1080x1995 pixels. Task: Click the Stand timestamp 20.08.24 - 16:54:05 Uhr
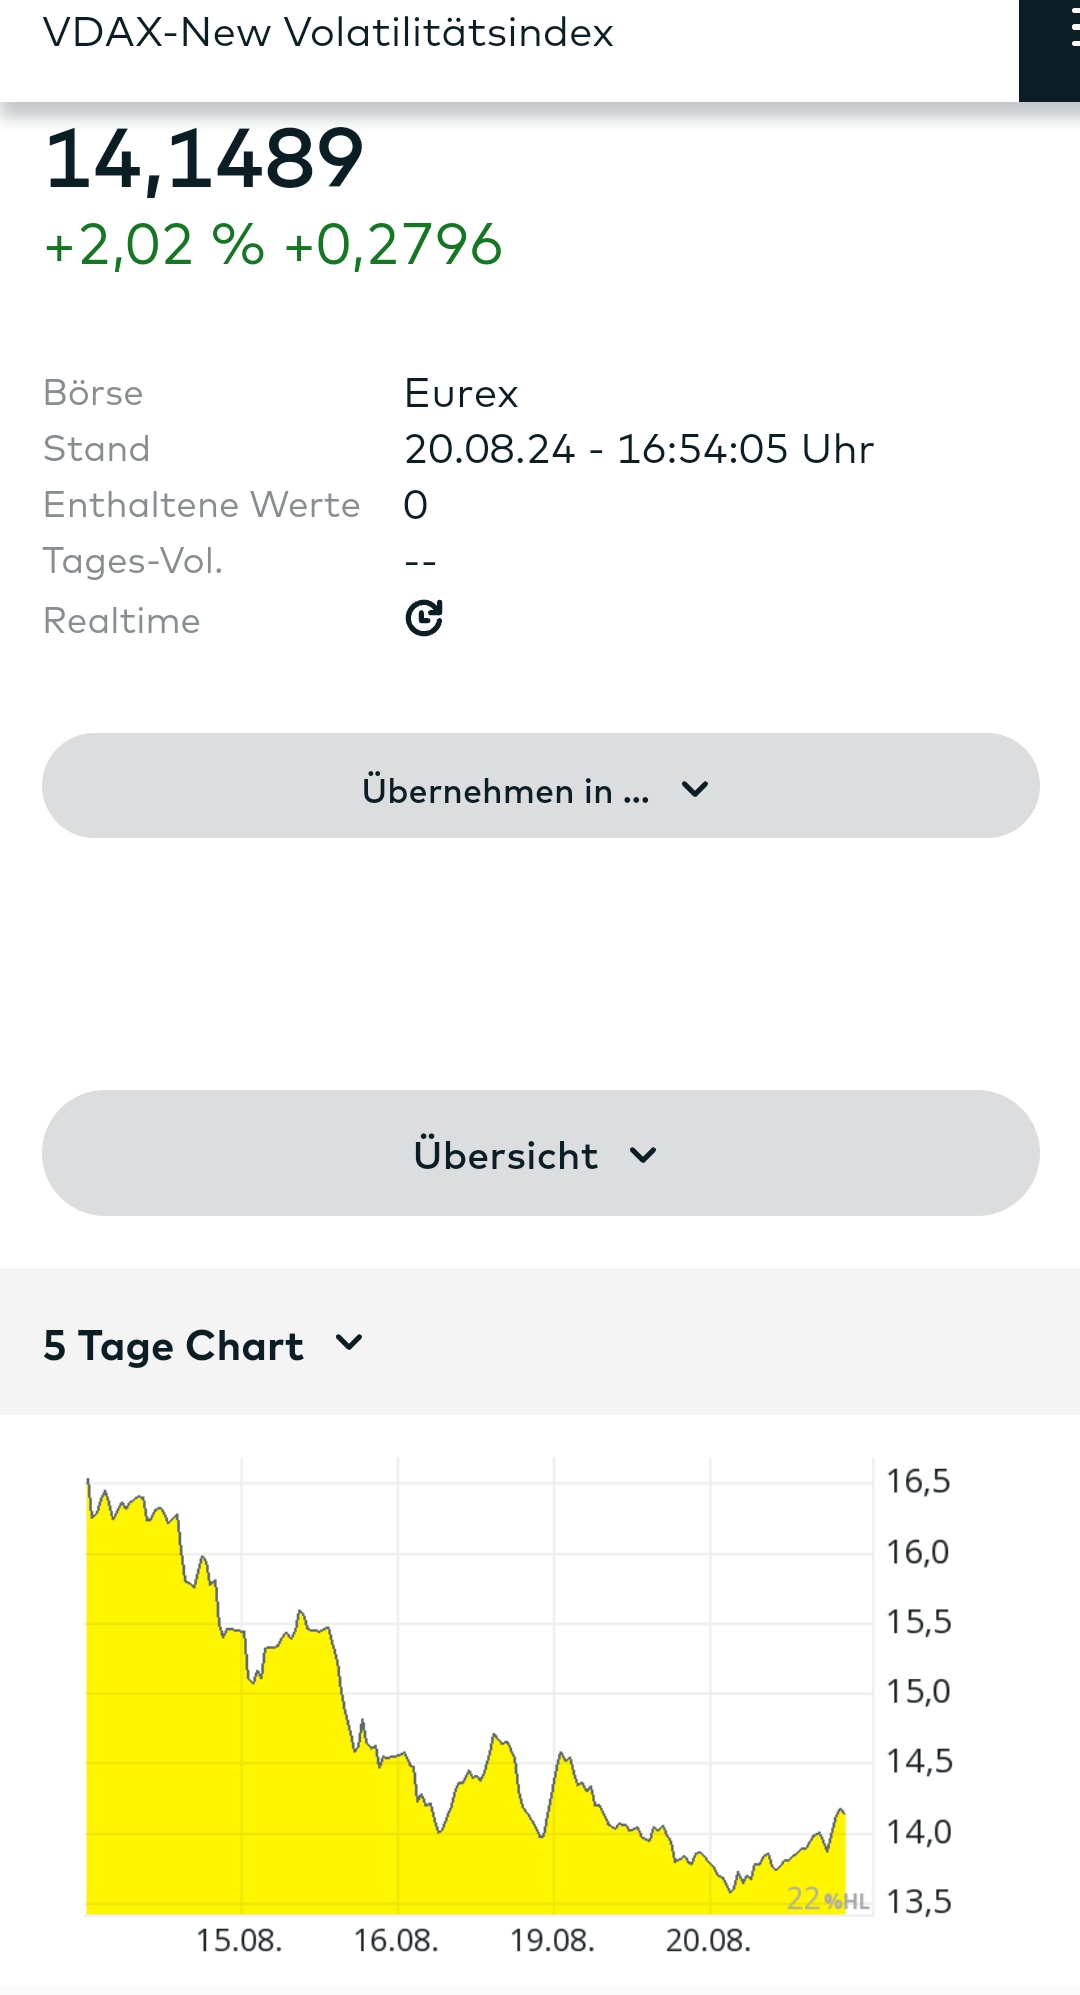pos(639,449)
